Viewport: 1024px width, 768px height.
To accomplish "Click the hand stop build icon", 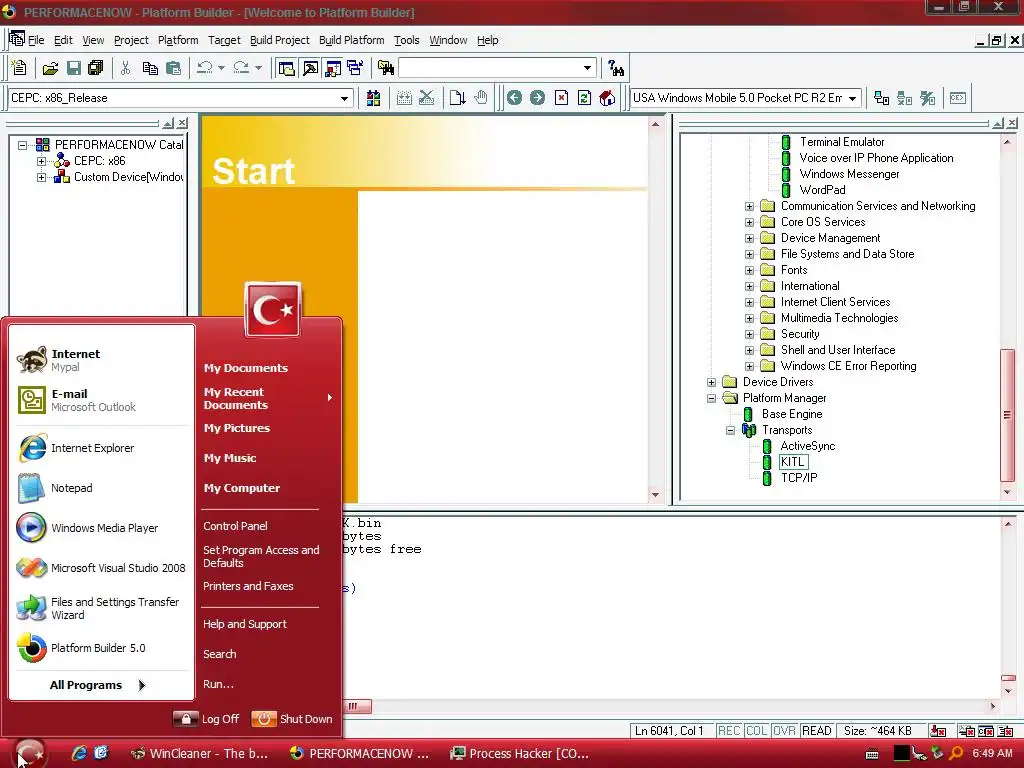I will pos(481,98).
